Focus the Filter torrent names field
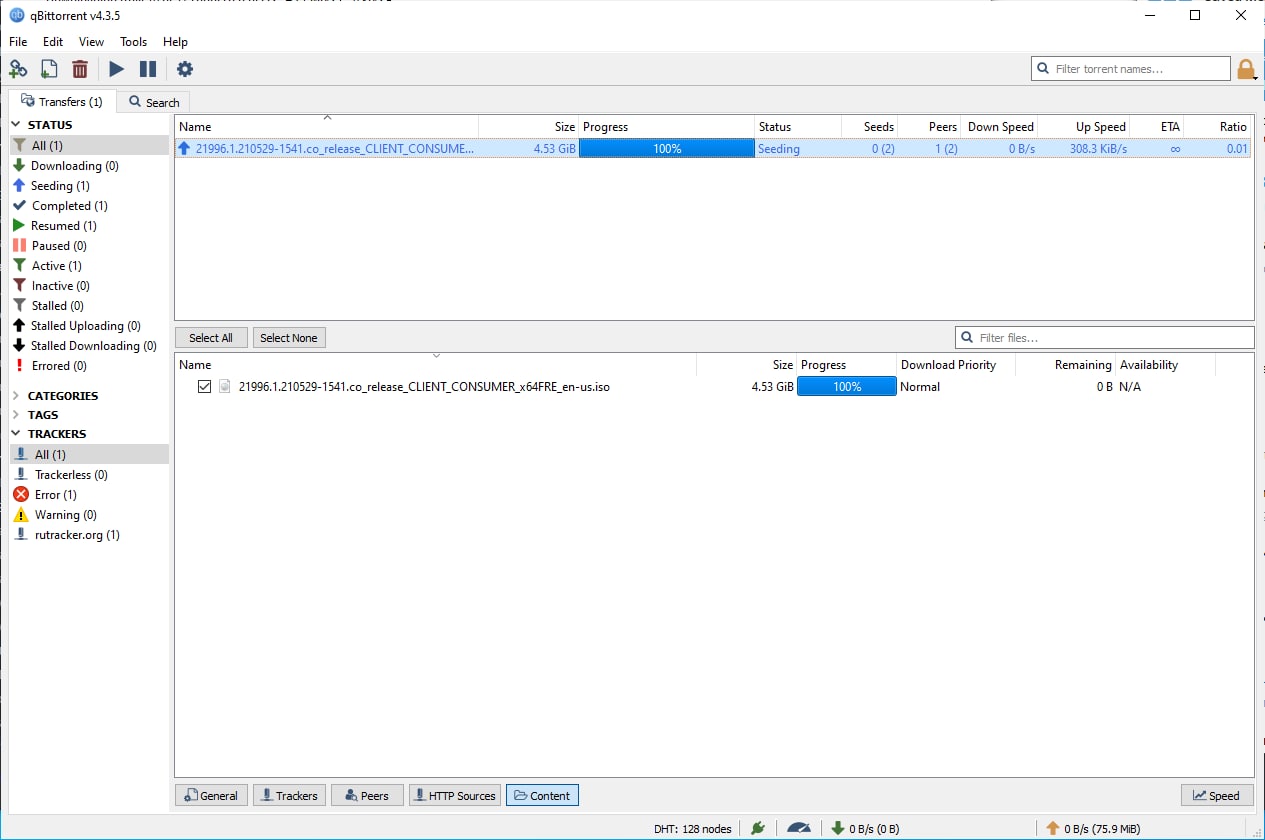Screen dimensions: 1265x840 (1131, 69)
